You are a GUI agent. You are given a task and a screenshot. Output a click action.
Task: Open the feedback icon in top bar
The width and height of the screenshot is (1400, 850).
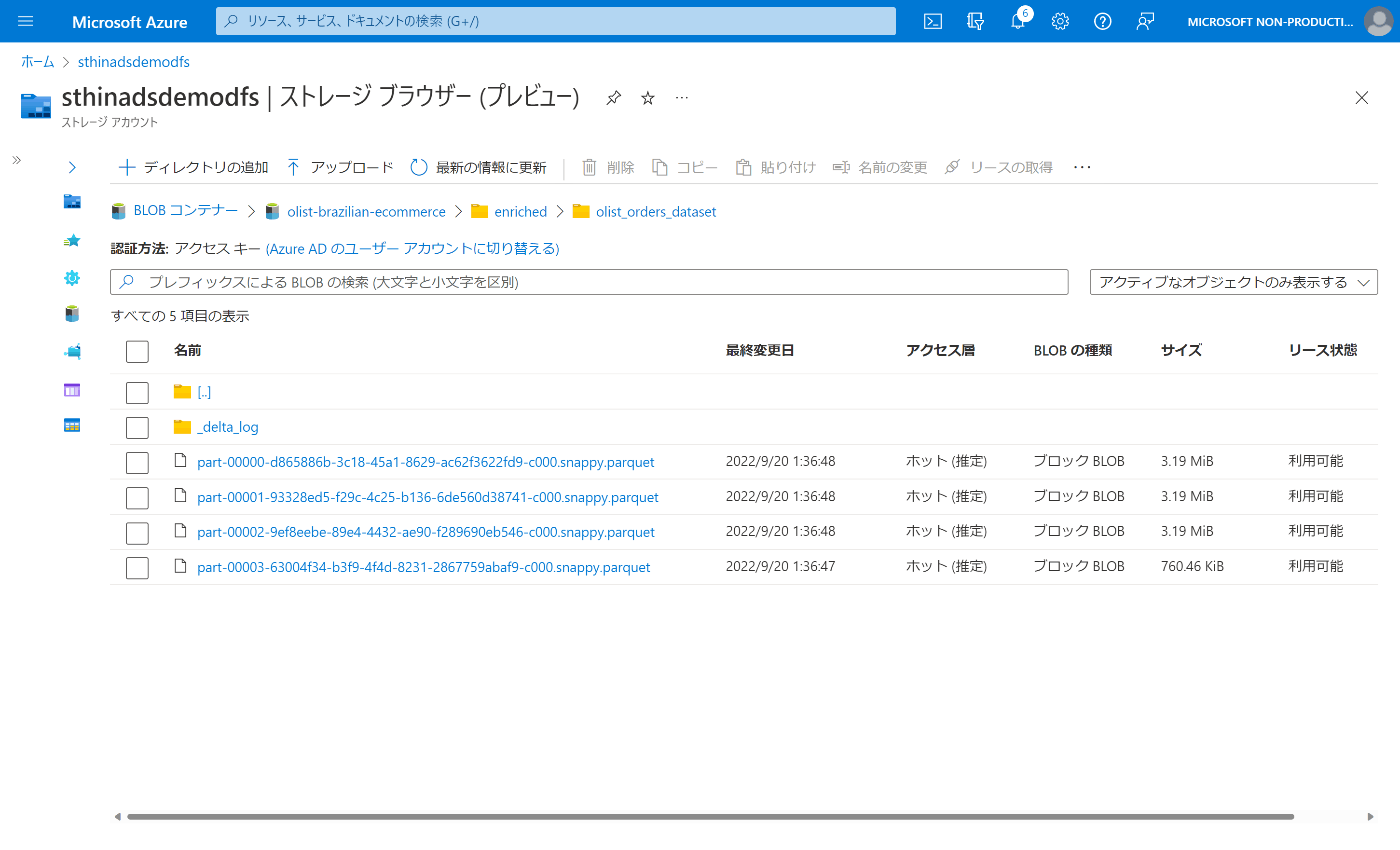point(1146,21)
